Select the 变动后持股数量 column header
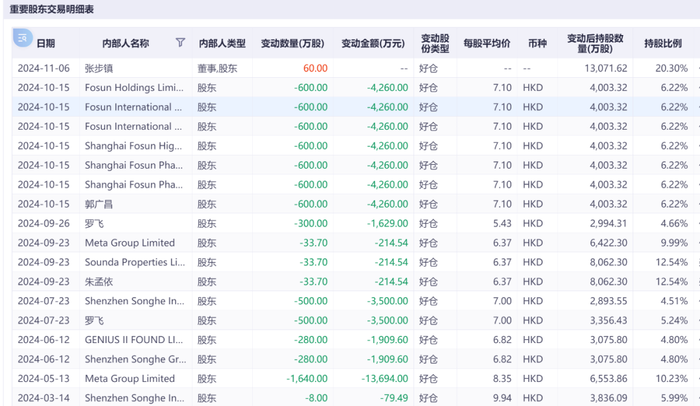The height and width of the screenshot is (406, 700). pos(596,44)
